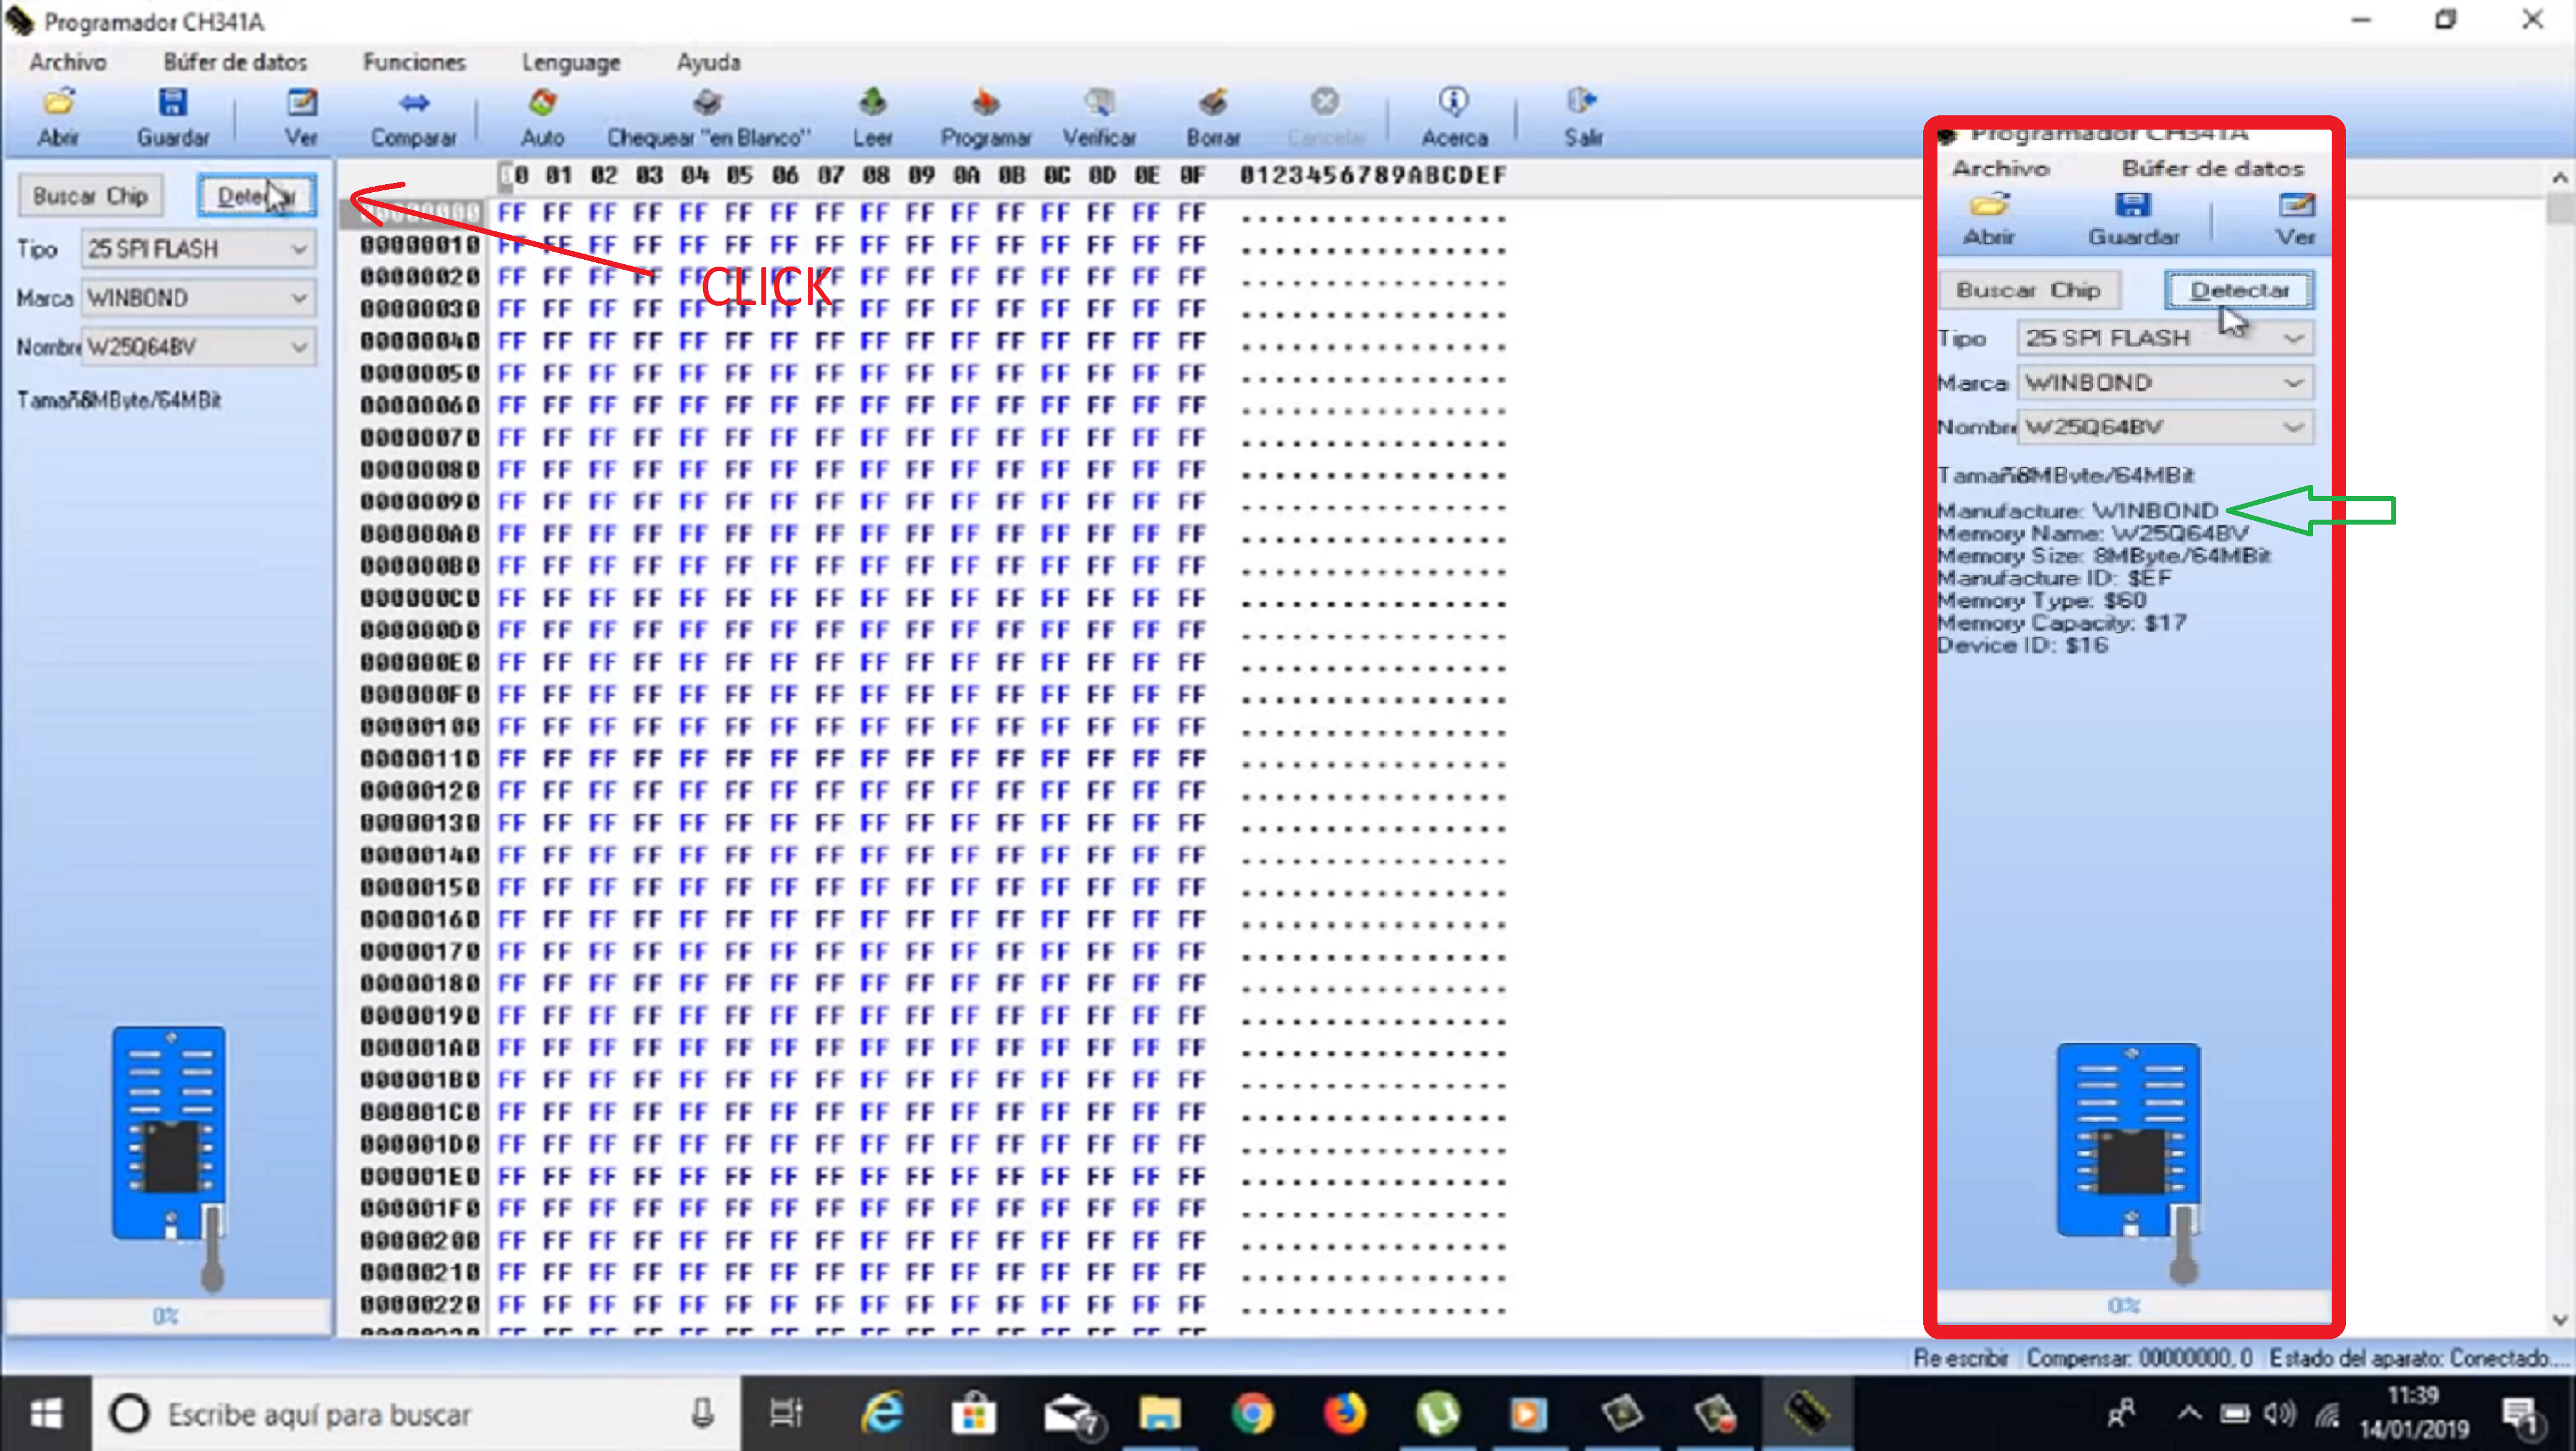Open the volume control in system tray
This screenshot has width=2576, height=1451.
(x=2280, y=1413)
